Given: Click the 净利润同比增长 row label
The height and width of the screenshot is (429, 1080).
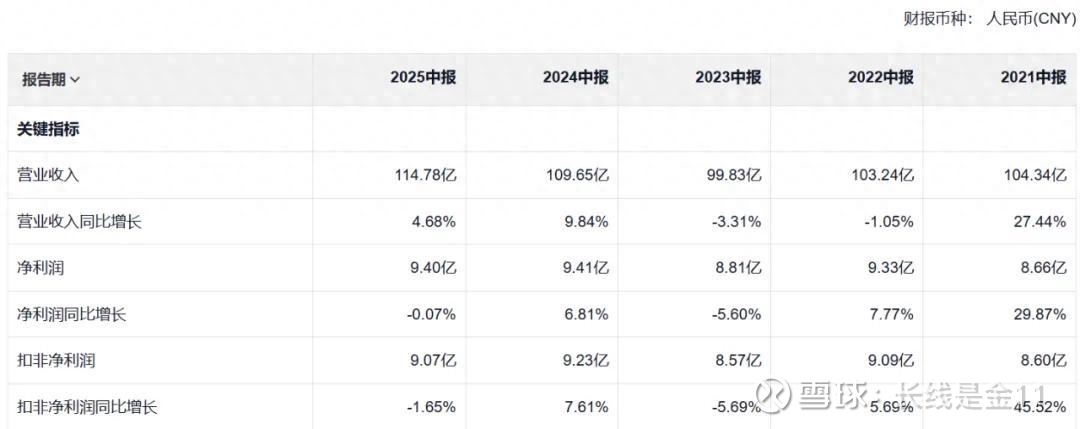Looking at the screenshot, I should point(72,314).
